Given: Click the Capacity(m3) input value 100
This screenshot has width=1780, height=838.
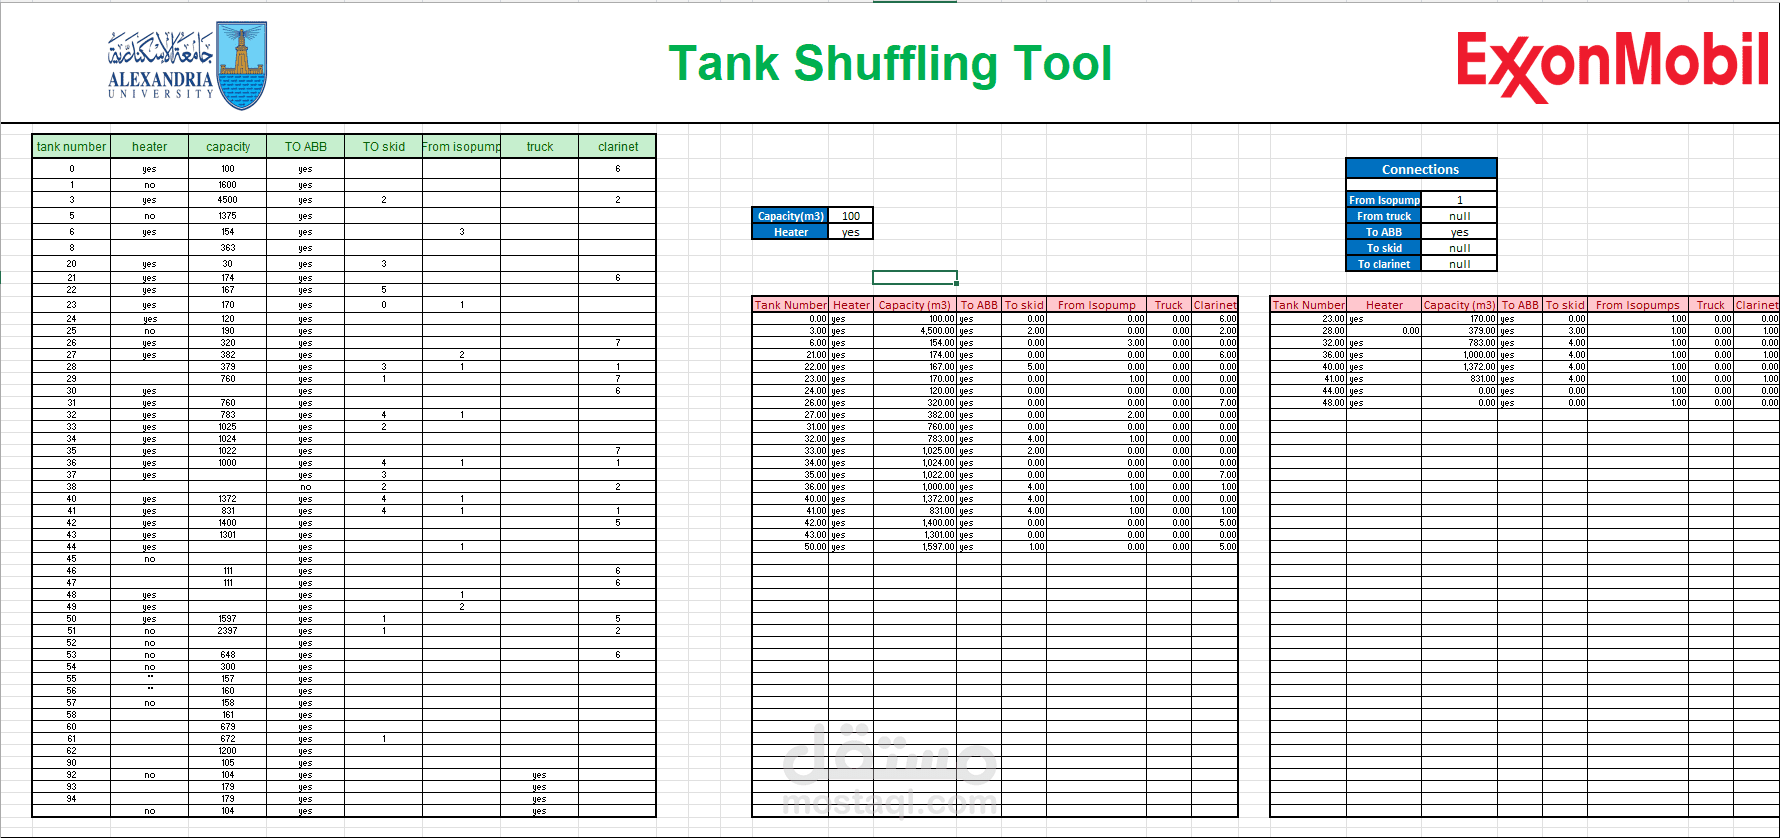Looking at the screenshot, I should (850, 216).
